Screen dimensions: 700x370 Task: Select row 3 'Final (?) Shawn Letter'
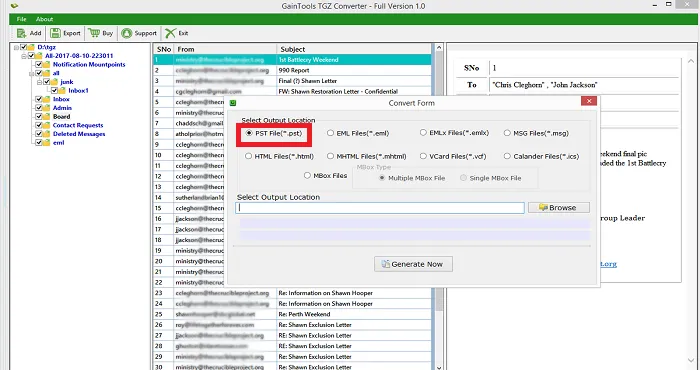(292, 81)
